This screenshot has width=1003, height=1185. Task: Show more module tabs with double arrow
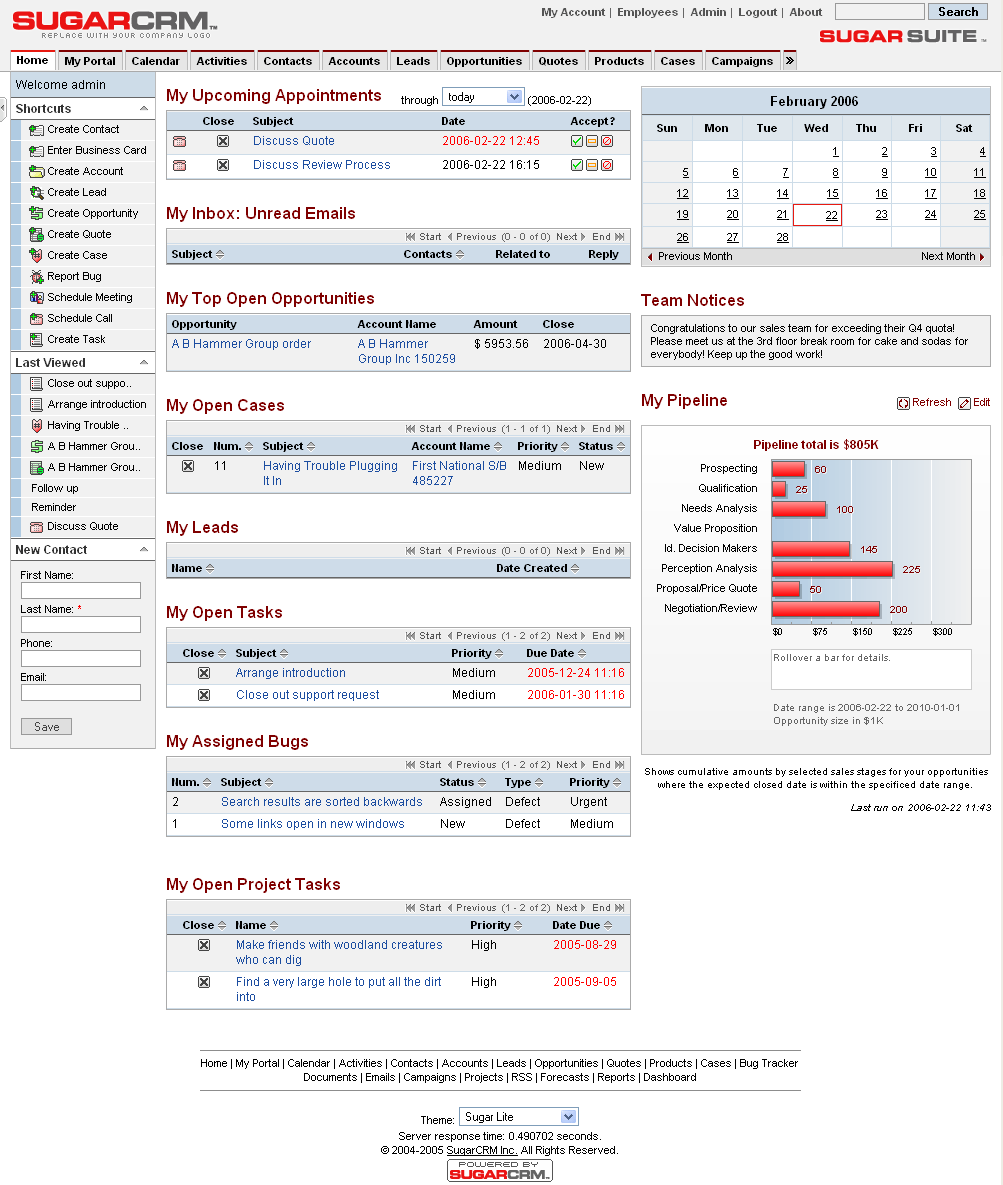[790, 60]
